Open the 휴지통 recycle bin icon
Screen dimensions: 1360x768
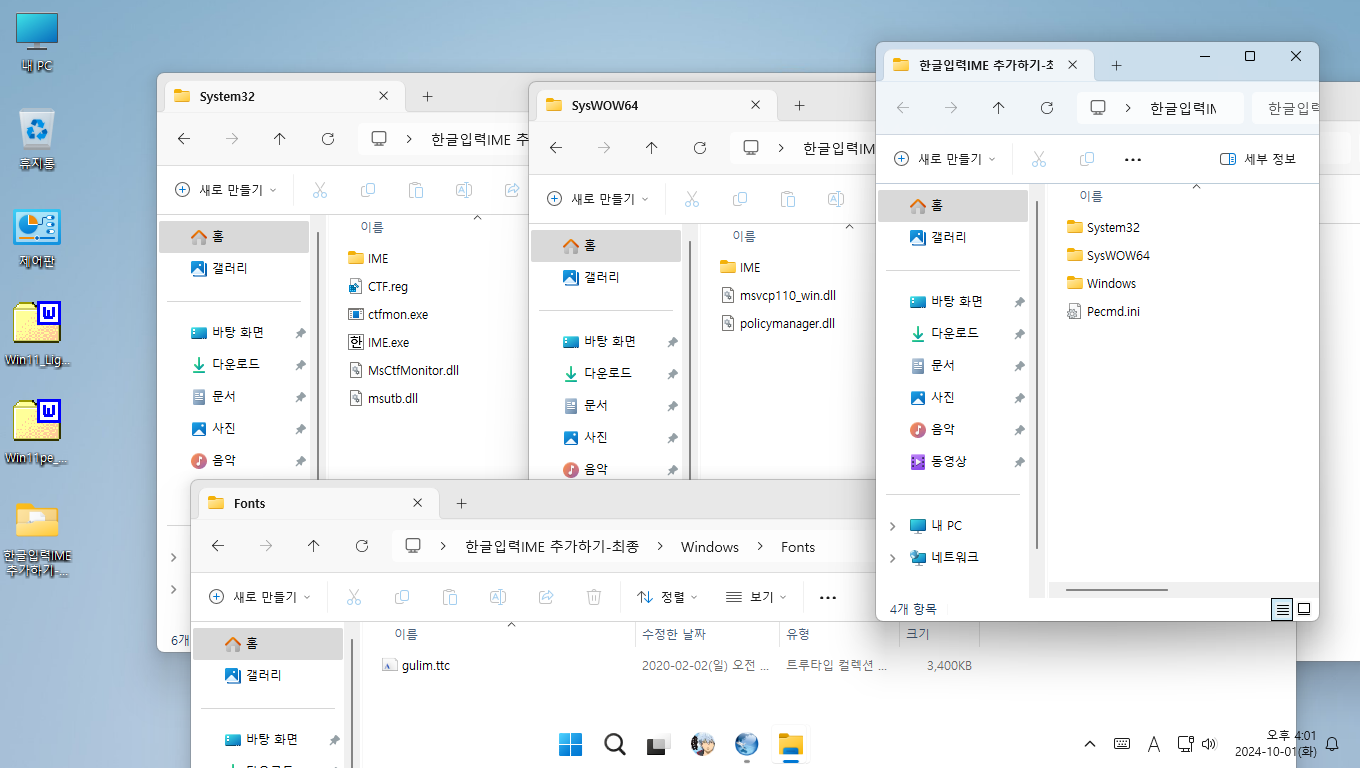tap(37, 139)
